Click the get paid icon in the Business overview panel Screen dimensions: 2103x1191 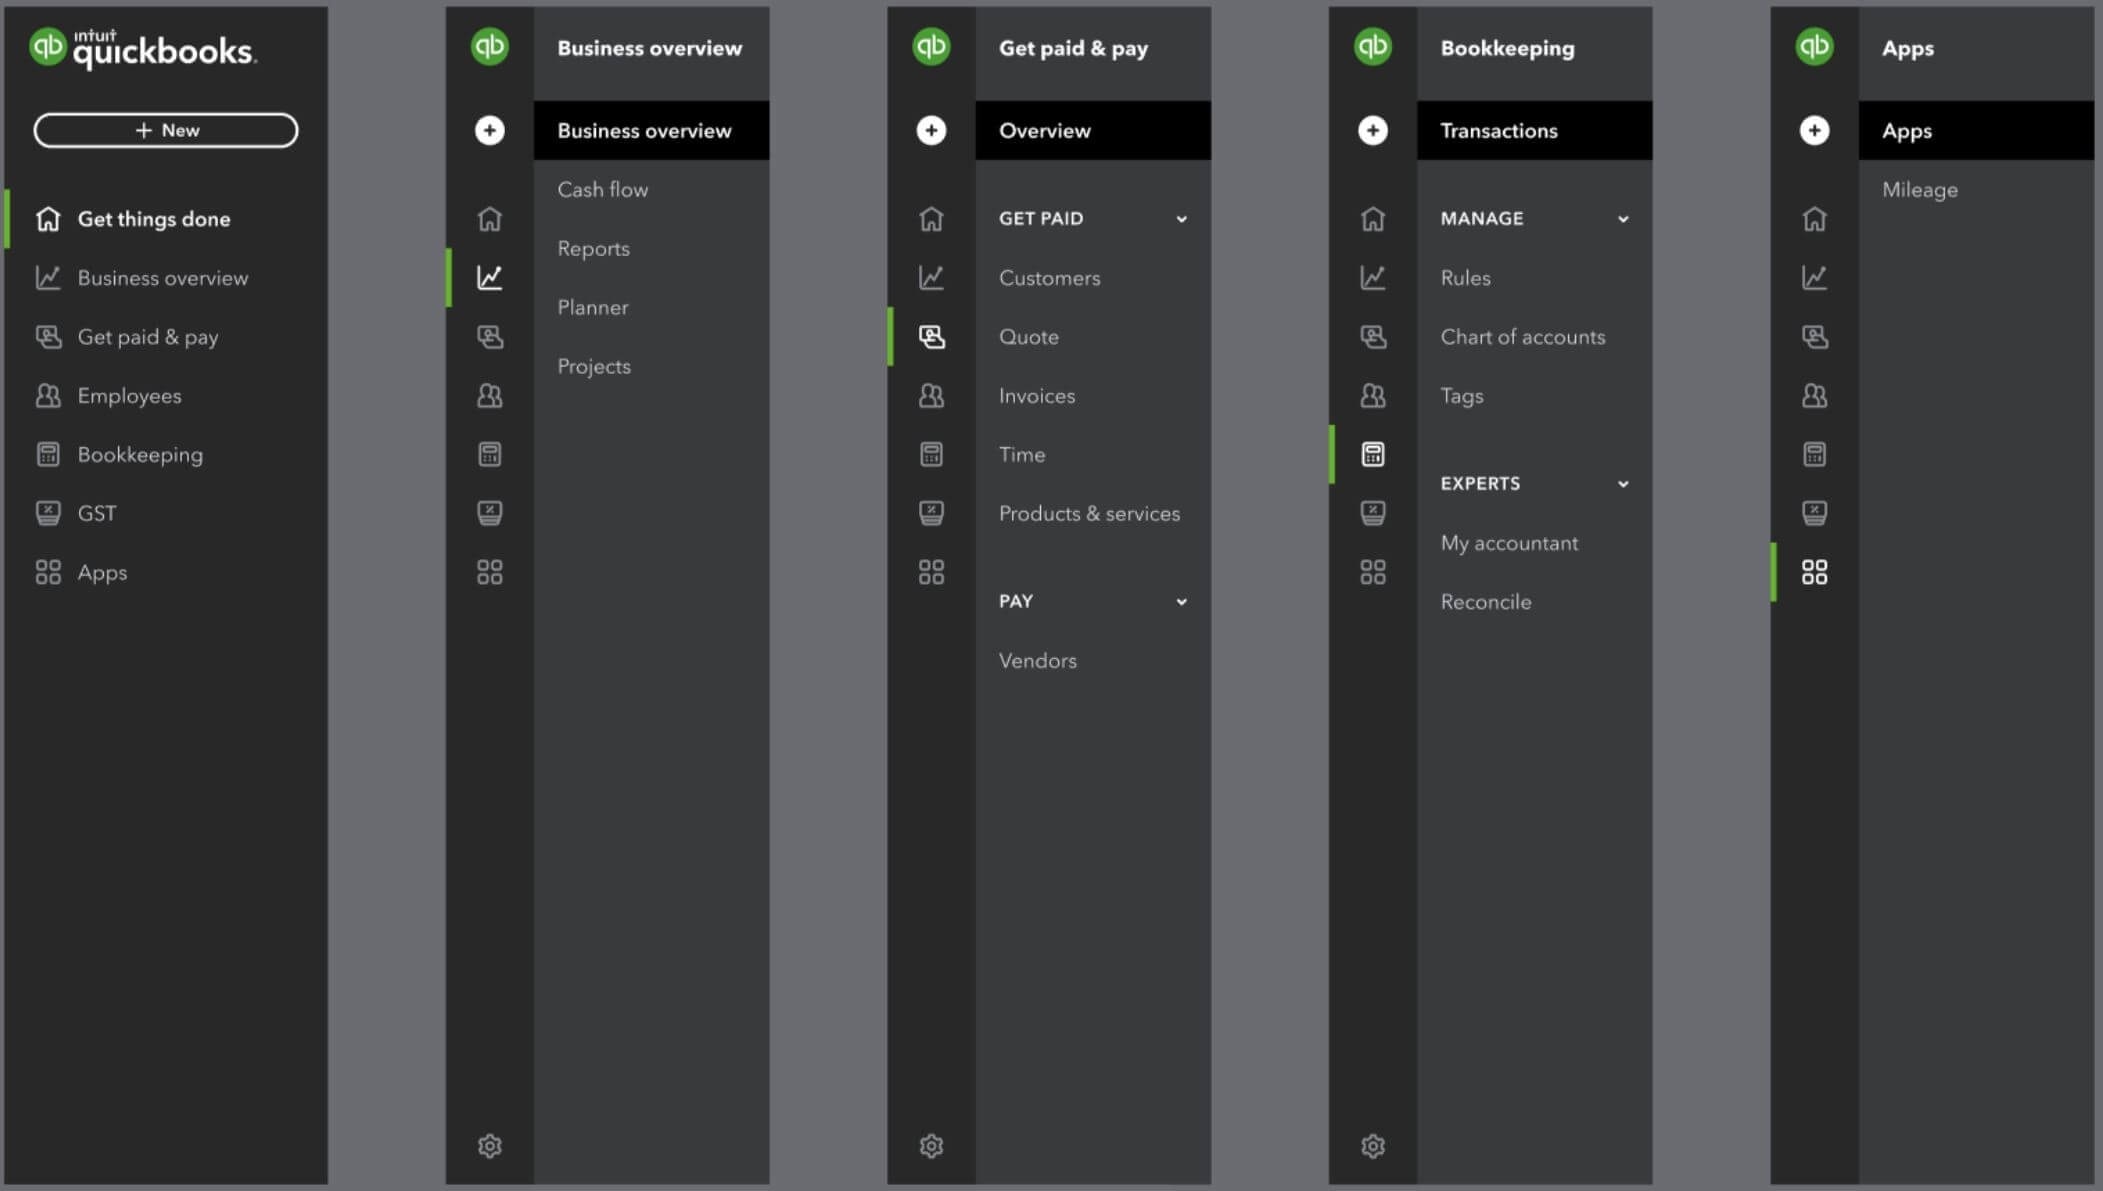click(490, 337)
